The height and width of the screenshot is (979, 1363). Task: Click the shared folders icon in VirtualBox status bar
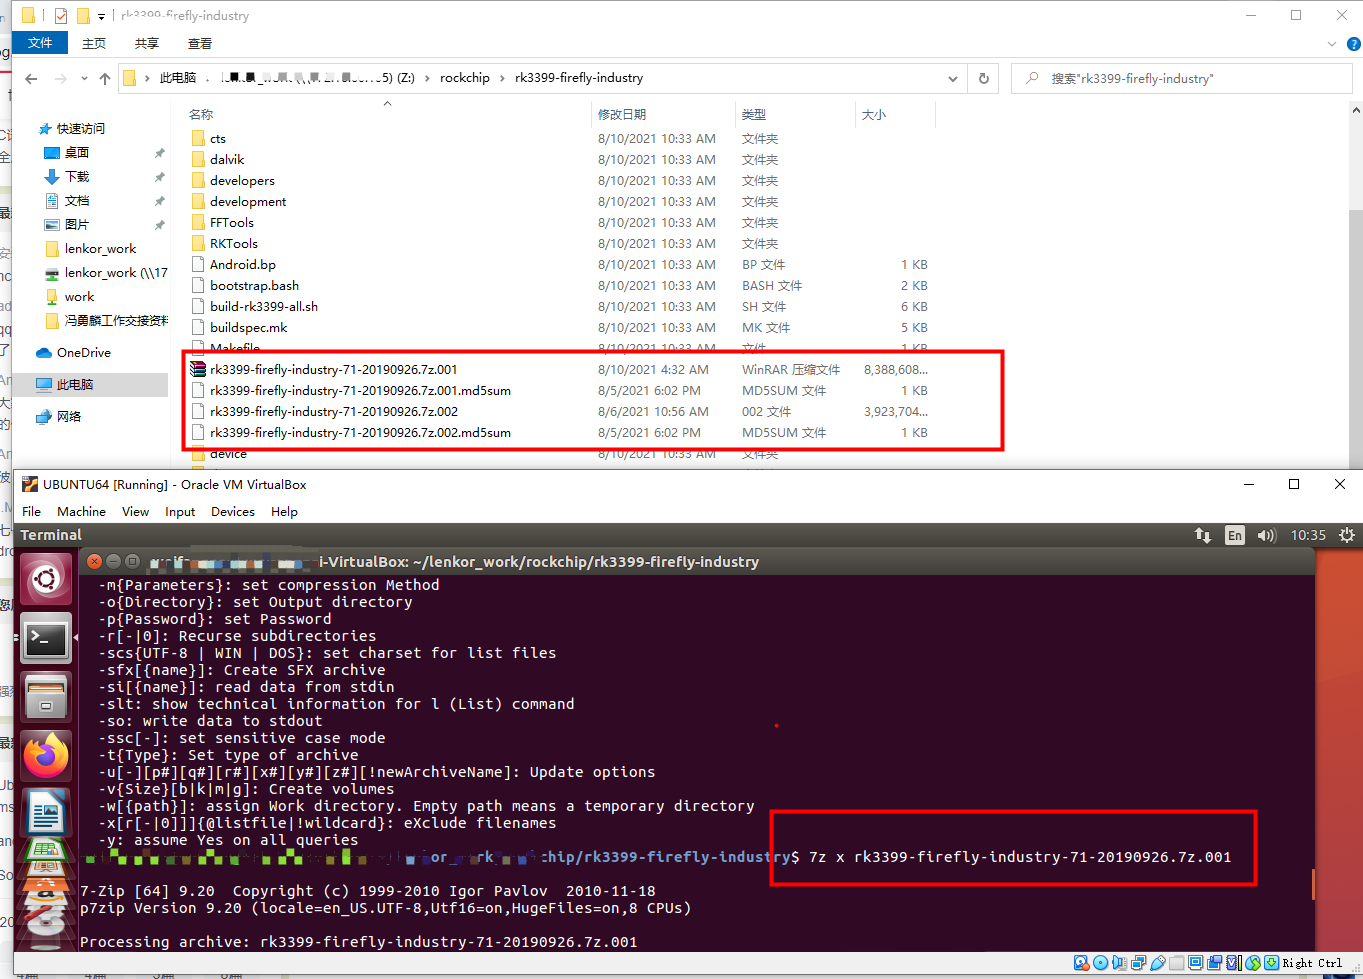coord(1176,962)
